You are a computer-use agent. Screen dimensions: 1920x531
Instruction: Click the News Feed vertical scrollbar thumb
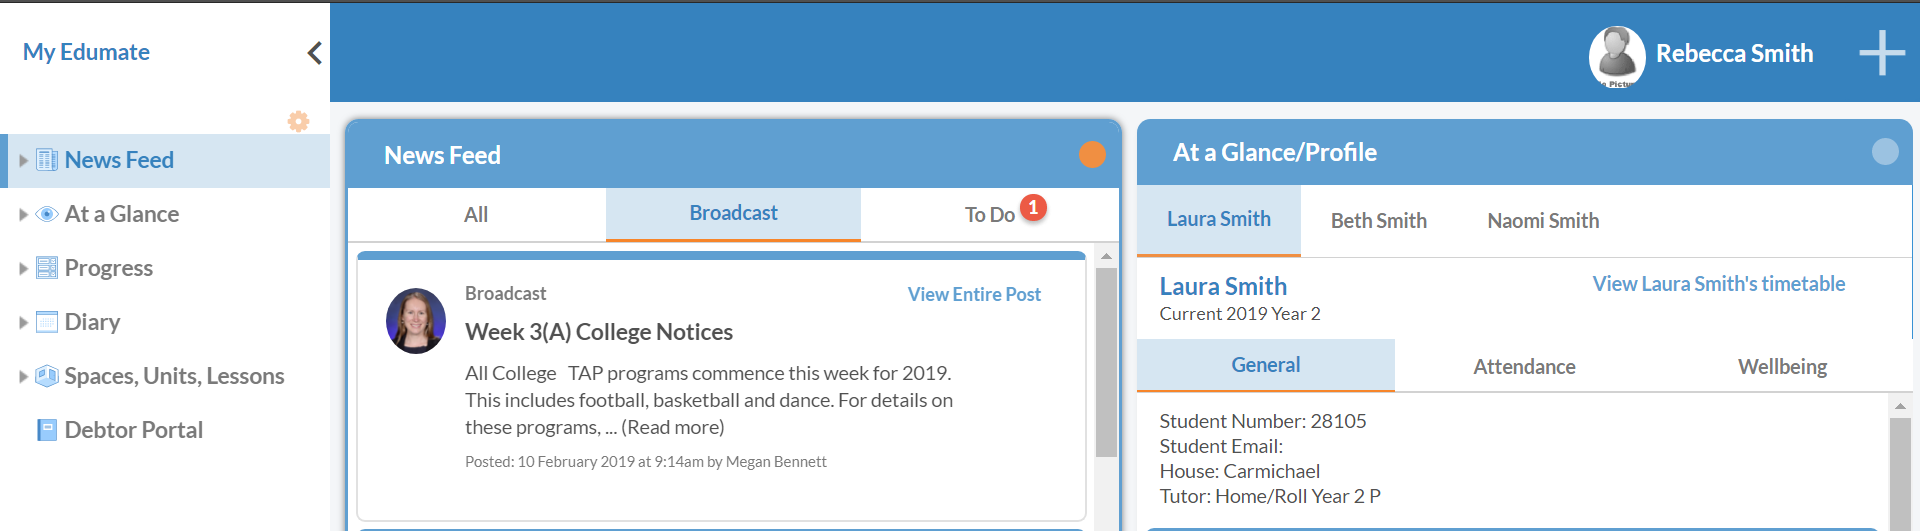click(x=1106, y=362)
